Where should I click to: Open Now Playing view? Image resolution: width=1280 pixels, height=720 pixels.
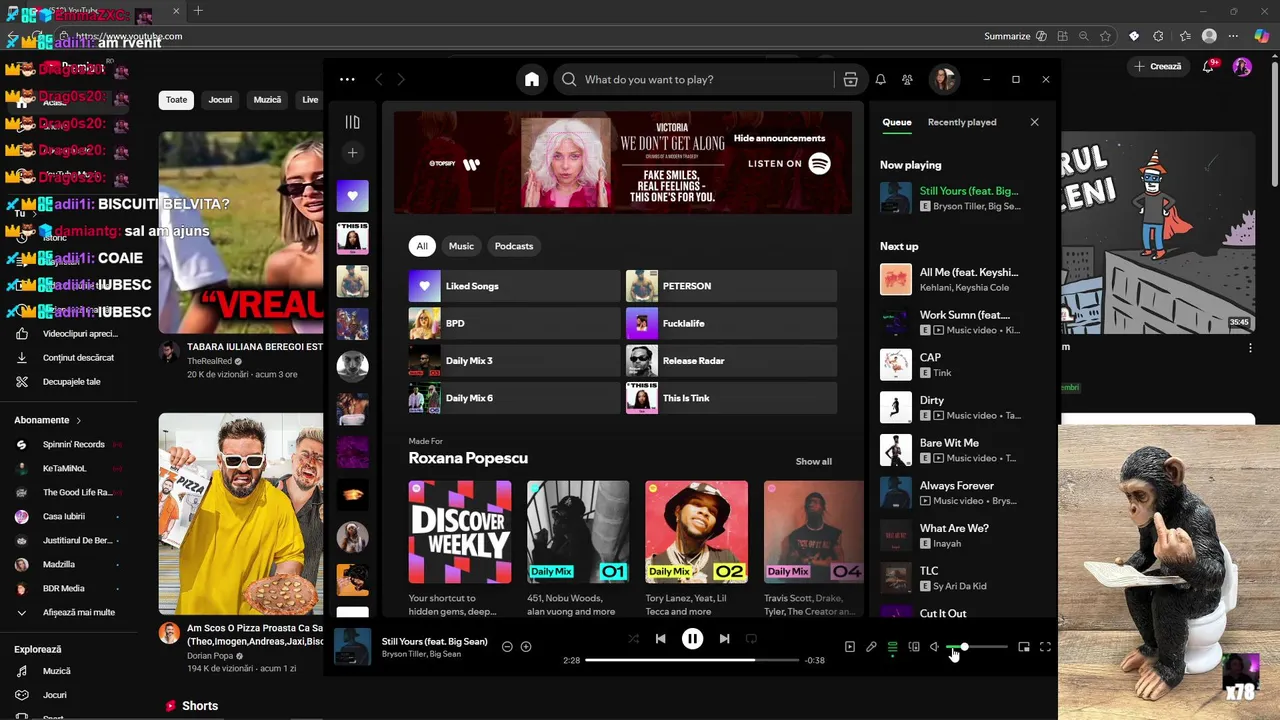850,647
